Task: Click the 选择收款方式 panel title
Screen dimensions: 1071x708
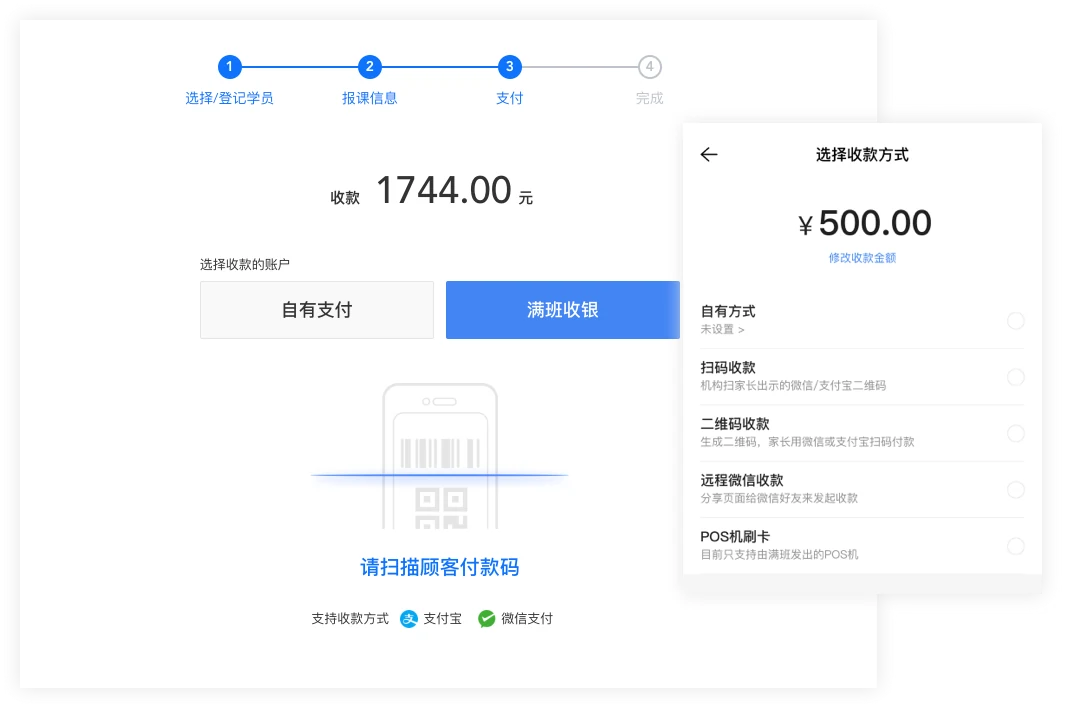Action: tap(862, 155)
